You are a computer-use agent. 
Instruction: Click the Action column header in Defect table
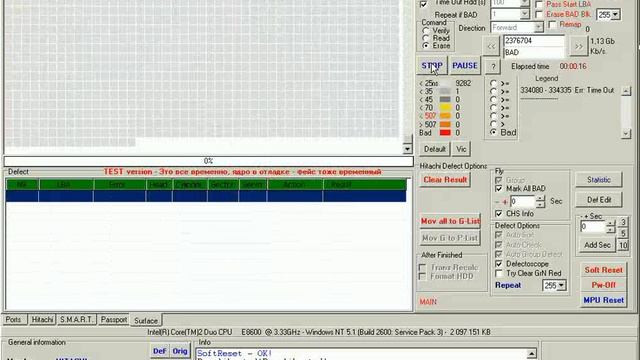(295, 185)
